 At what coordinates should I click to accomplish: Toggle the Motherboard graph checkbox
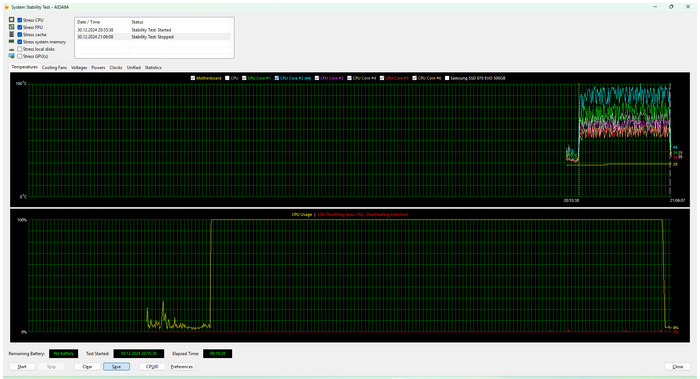coord(193,78)
